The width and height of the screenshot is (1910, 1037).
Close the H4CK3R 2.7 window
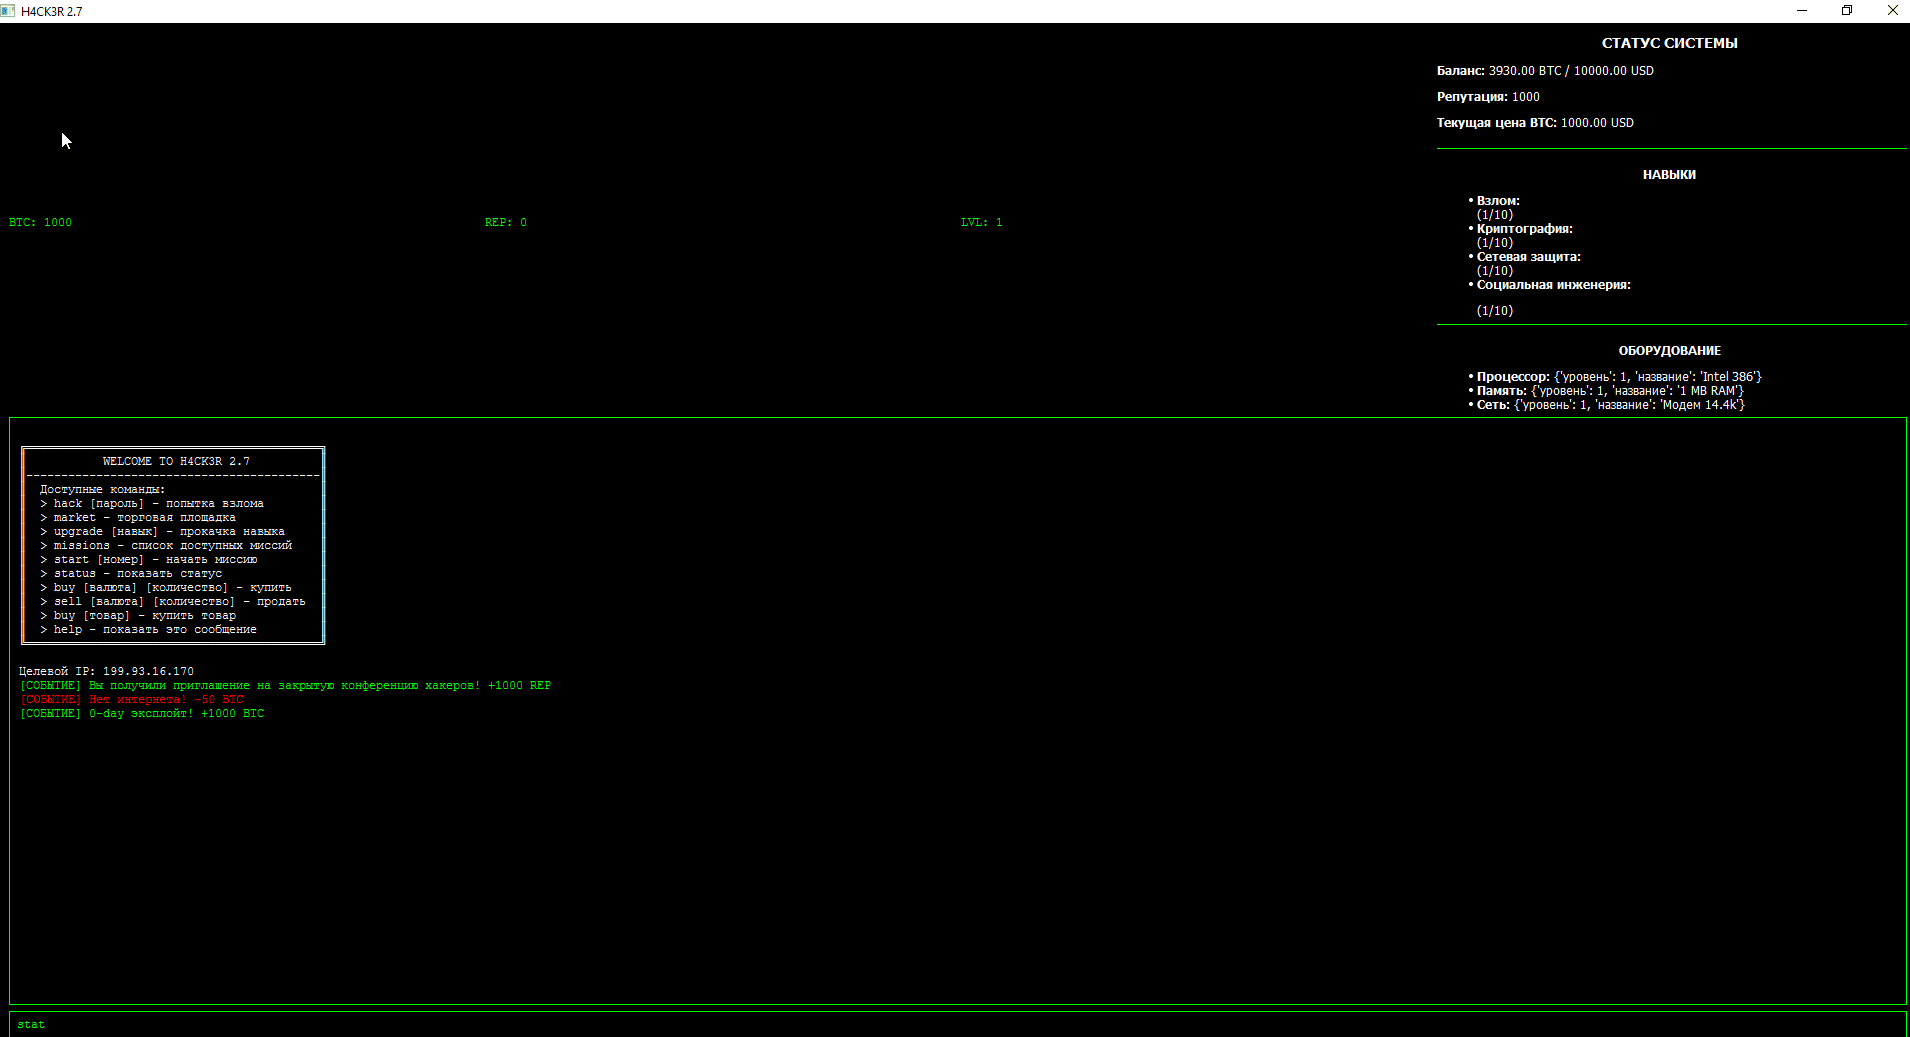1891,11
